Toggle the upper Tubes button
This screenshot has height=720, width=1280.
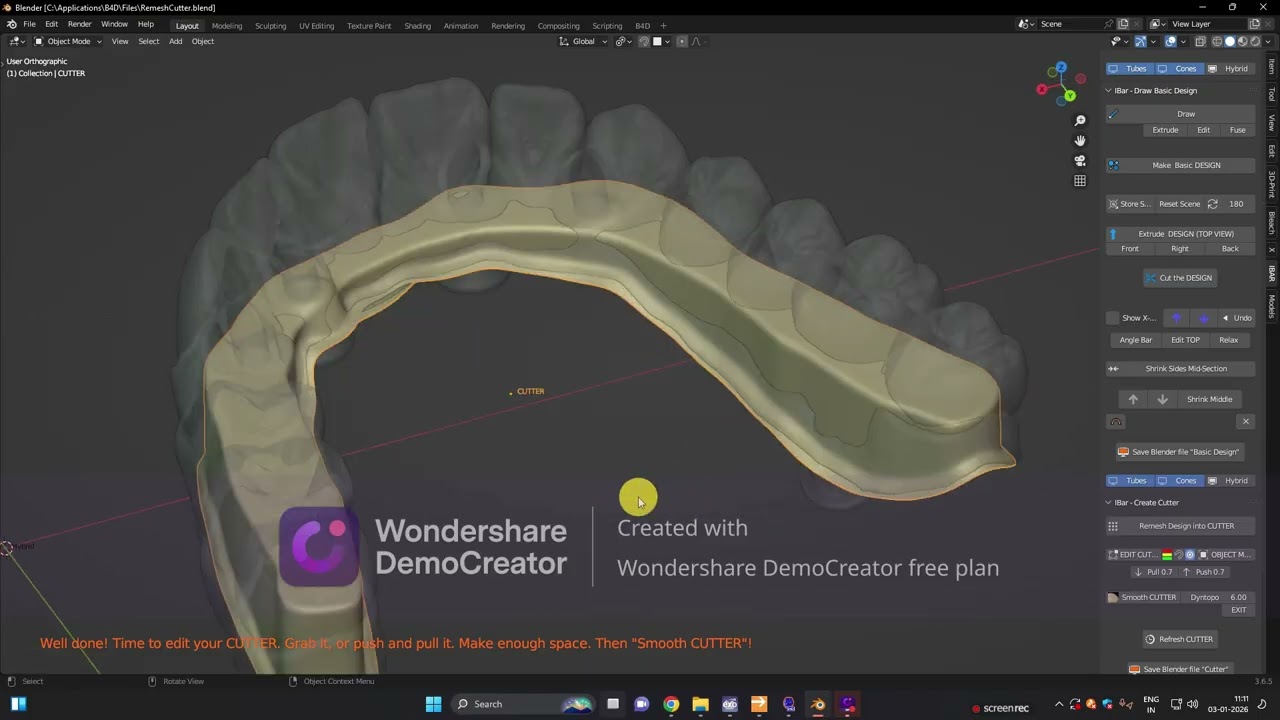(1129, 69)
